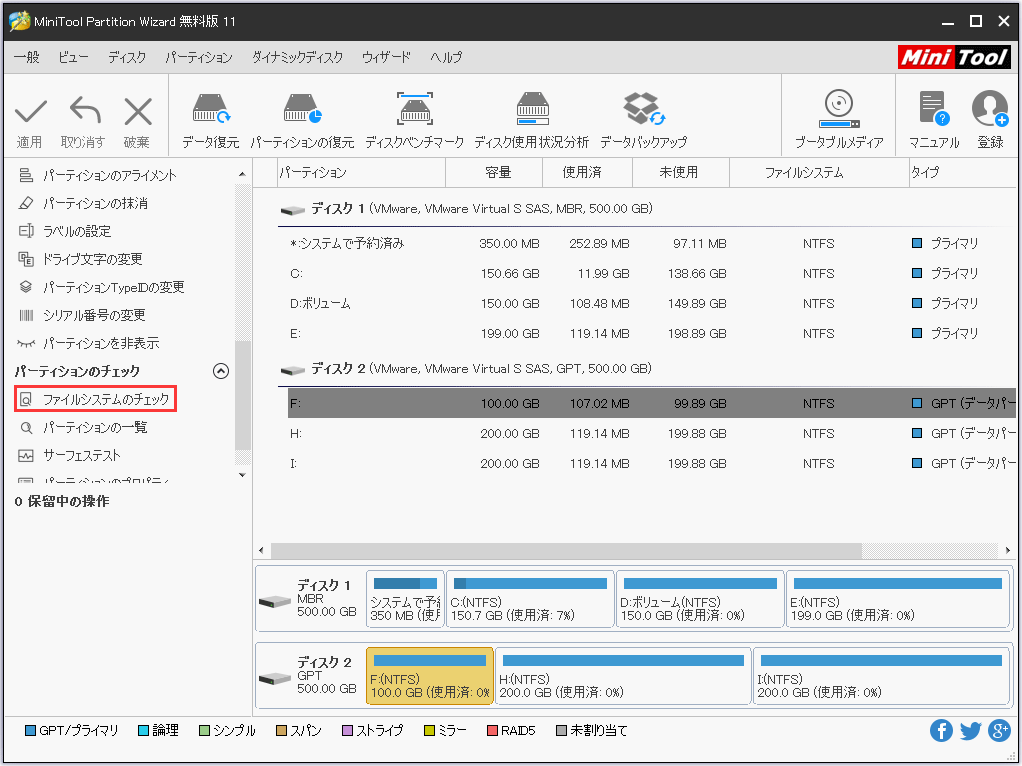Open the パーティション menu
This screenshot has height=766, width=1022.
pyautogui.click(x=199, y=57)
